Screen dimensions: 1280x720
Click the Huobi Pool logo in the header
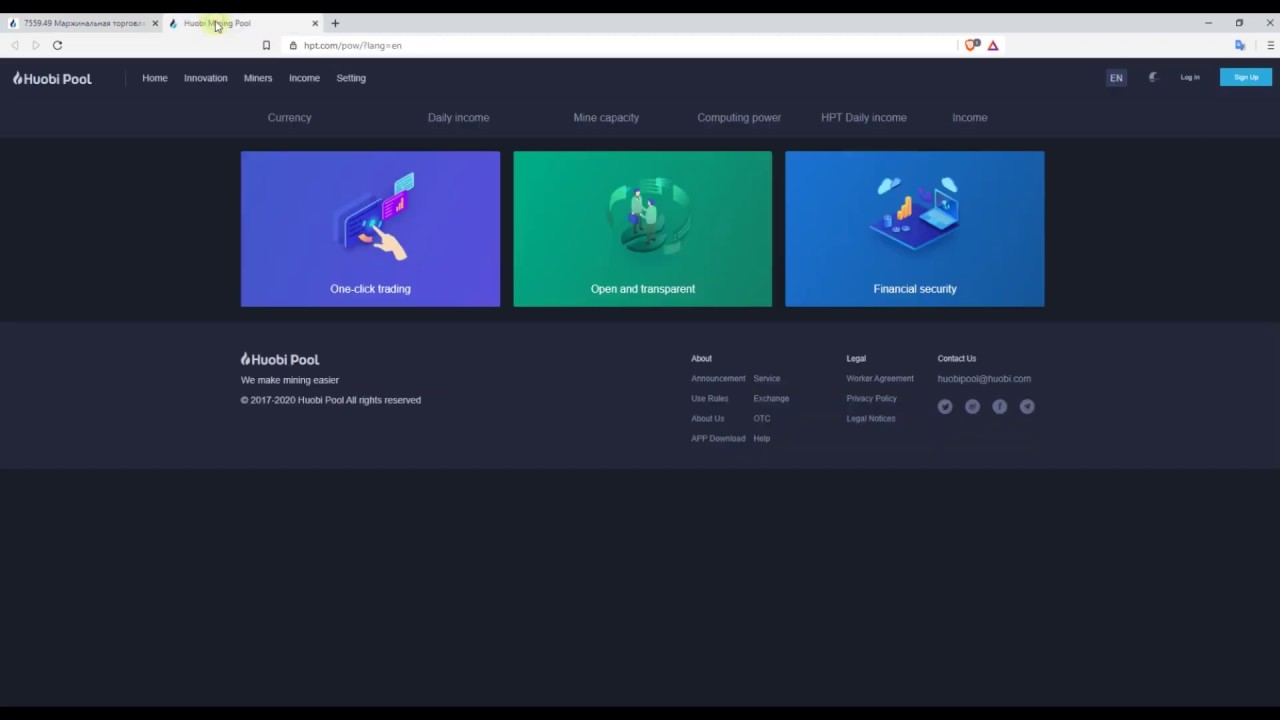click(52, 78)
